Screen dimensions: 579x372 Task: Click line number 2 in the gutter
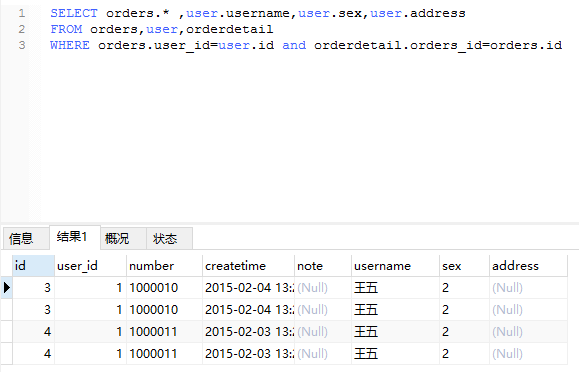[x=22, y=29]
